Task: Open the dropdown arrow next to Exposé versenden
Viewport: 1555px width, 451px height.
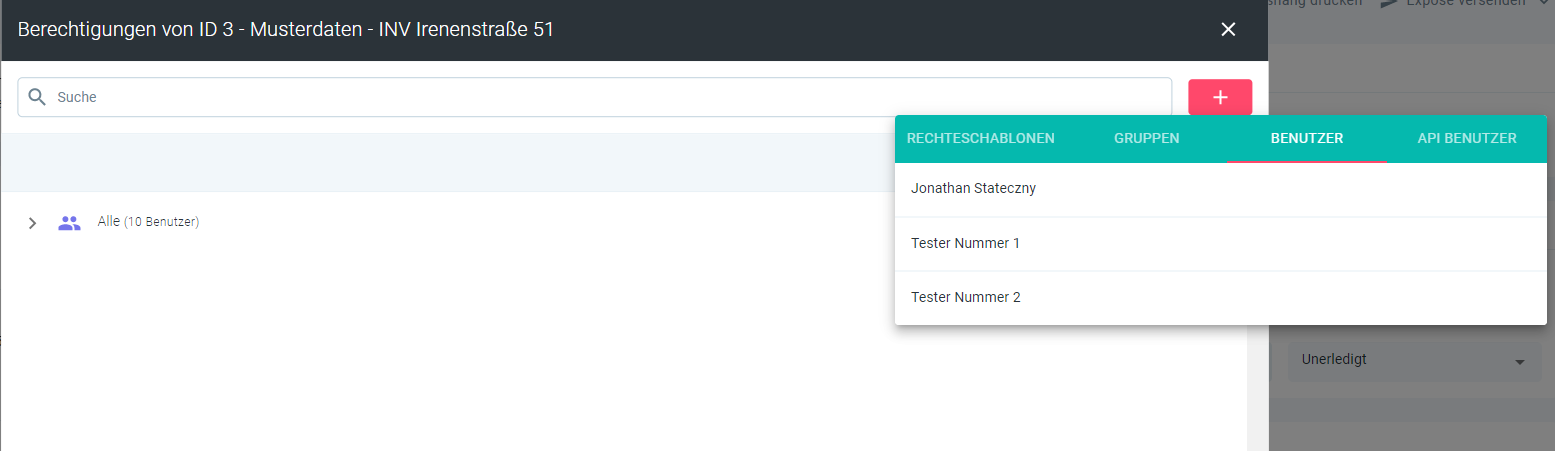Action: click(x=1546, y=4)
